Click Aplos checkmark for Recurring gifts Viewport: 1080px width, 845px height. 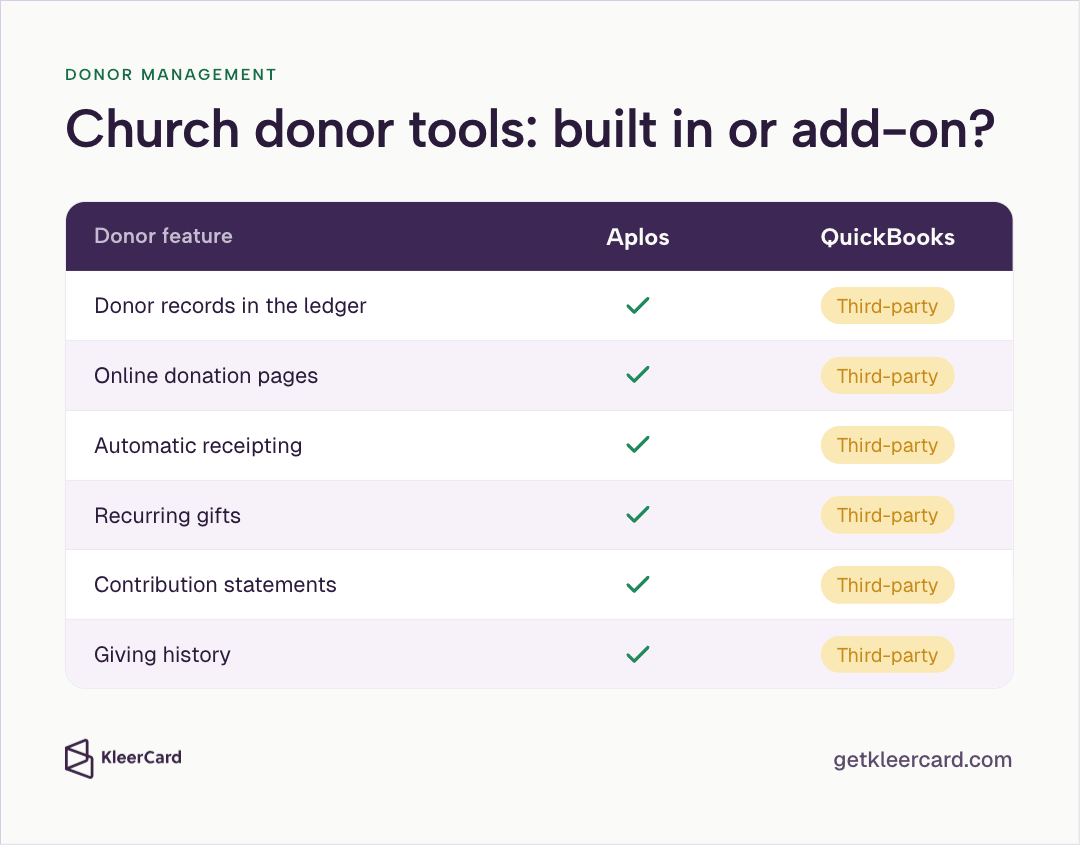click(x=638, y=514)
